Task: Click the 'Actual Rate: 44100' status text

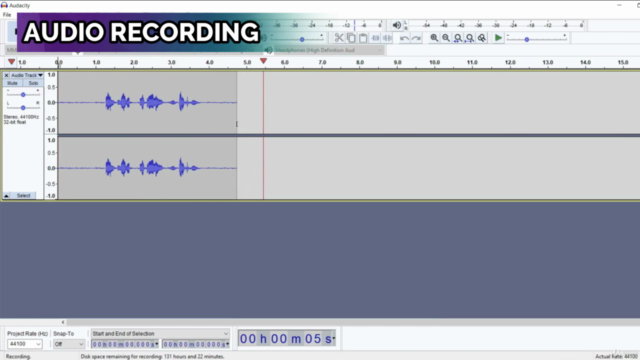Action: click(616, 356)
